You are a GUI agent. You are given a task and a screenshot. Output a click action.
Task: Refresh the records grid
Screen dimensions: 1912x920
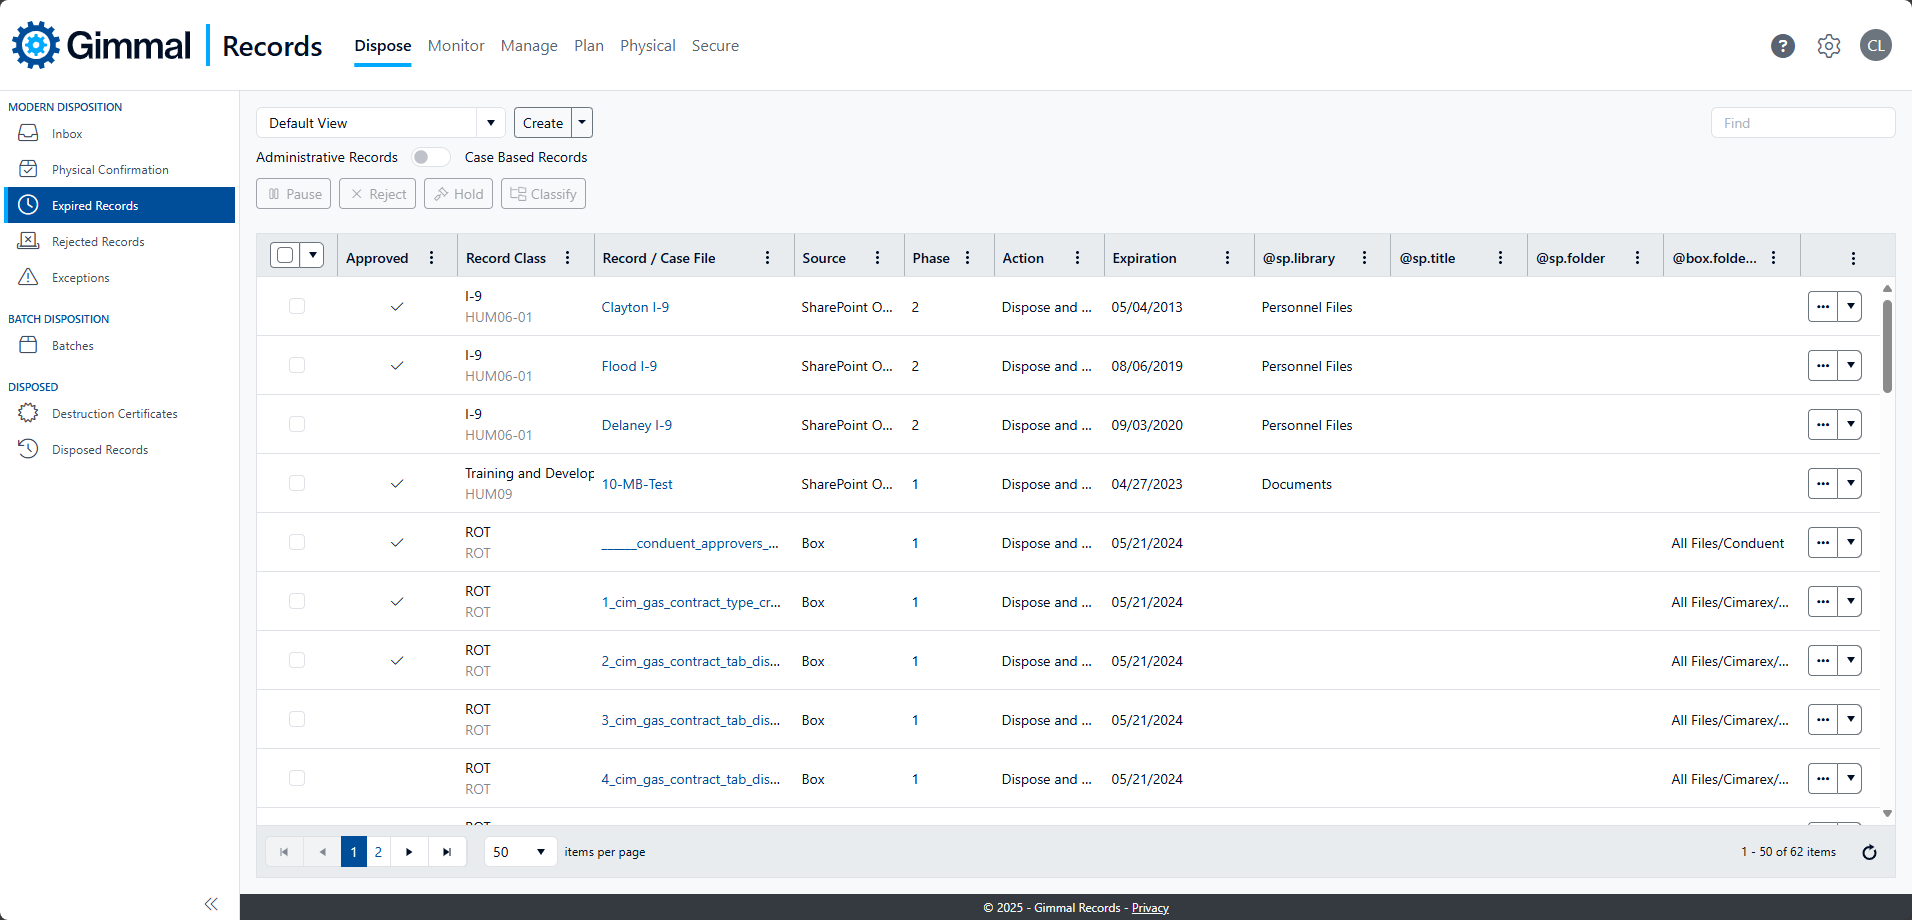click(1869, 852)
